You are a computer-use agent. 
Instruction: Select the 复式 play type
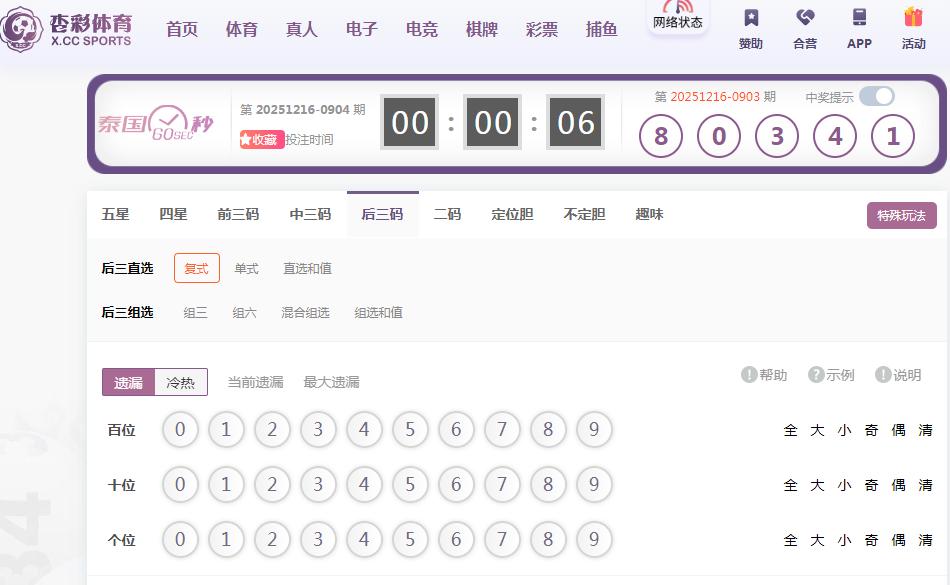pos(197,268)
